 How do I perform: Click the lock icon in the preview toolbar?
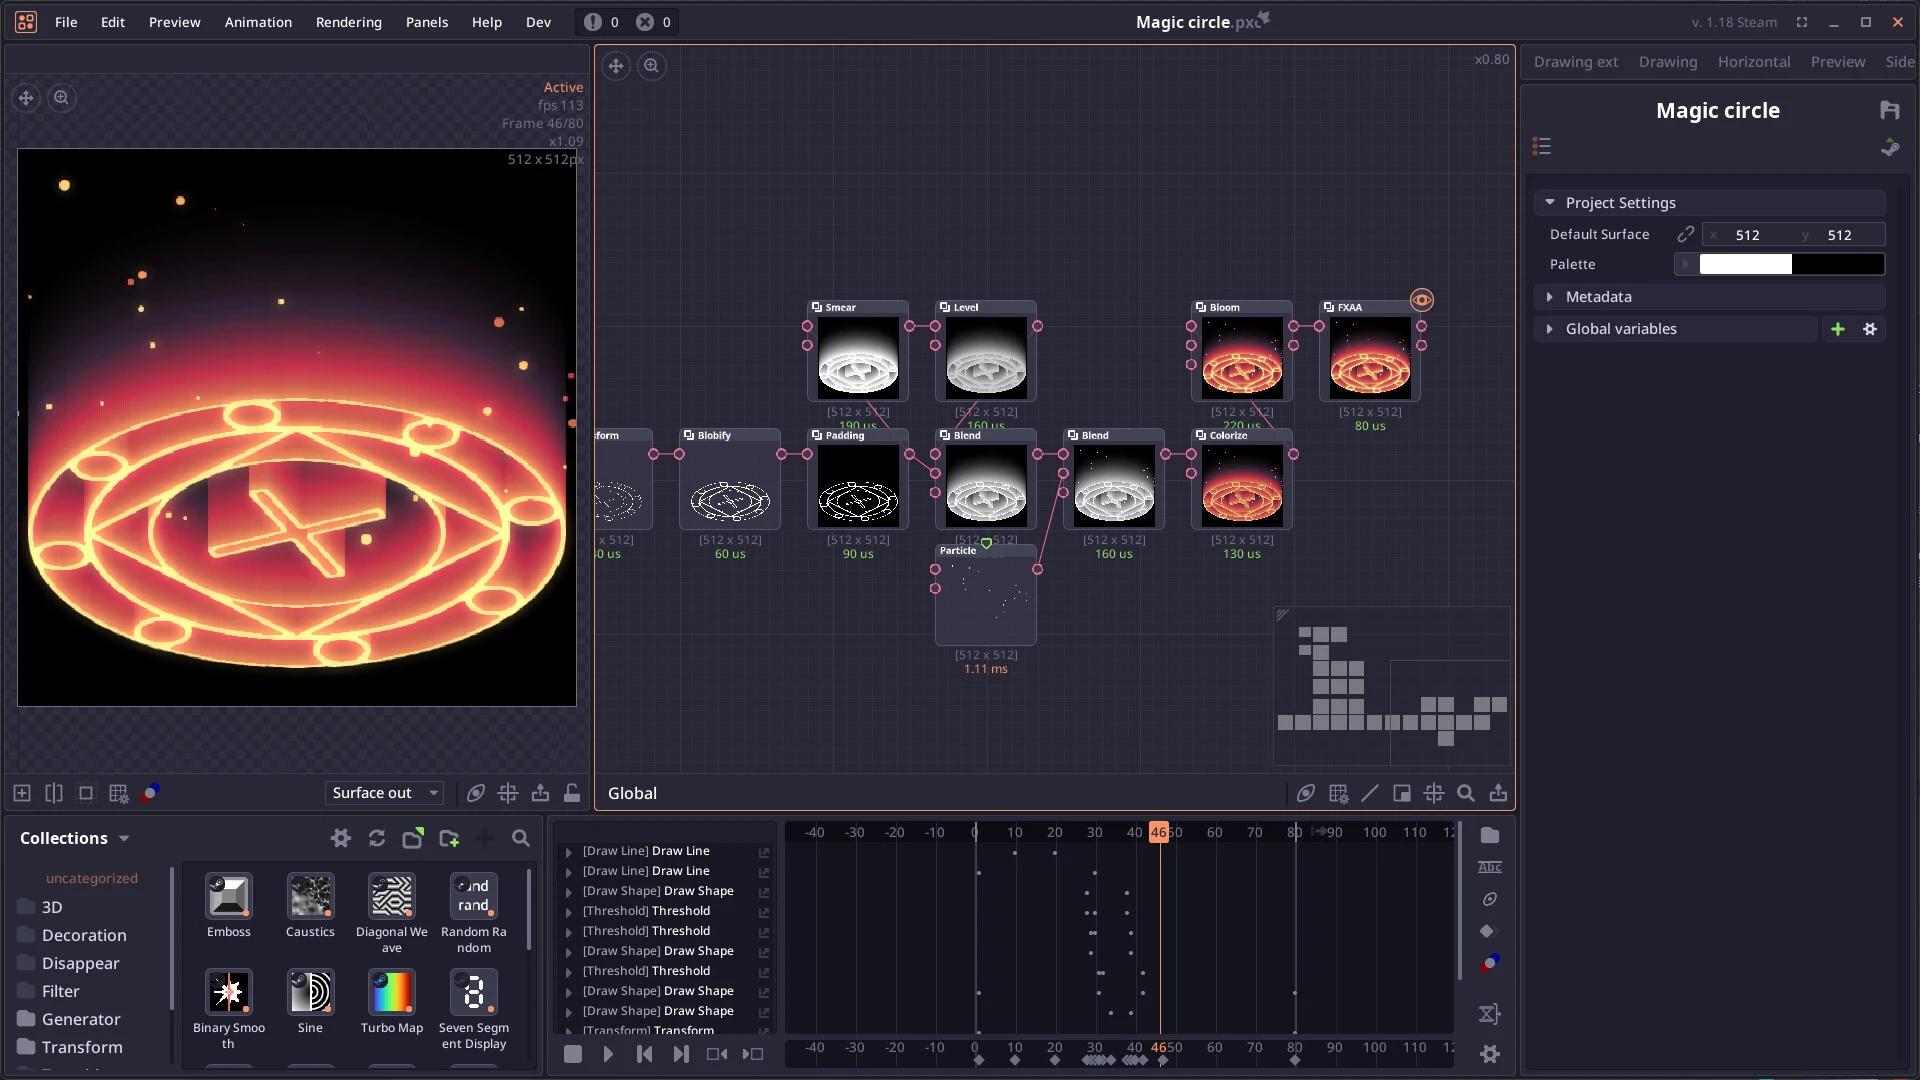[572, 793]
